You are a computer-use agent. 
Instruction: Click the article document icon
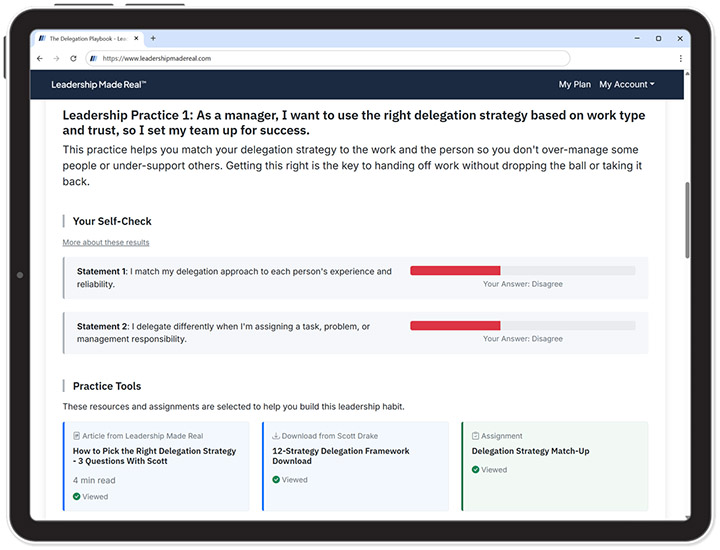[77, 436]
